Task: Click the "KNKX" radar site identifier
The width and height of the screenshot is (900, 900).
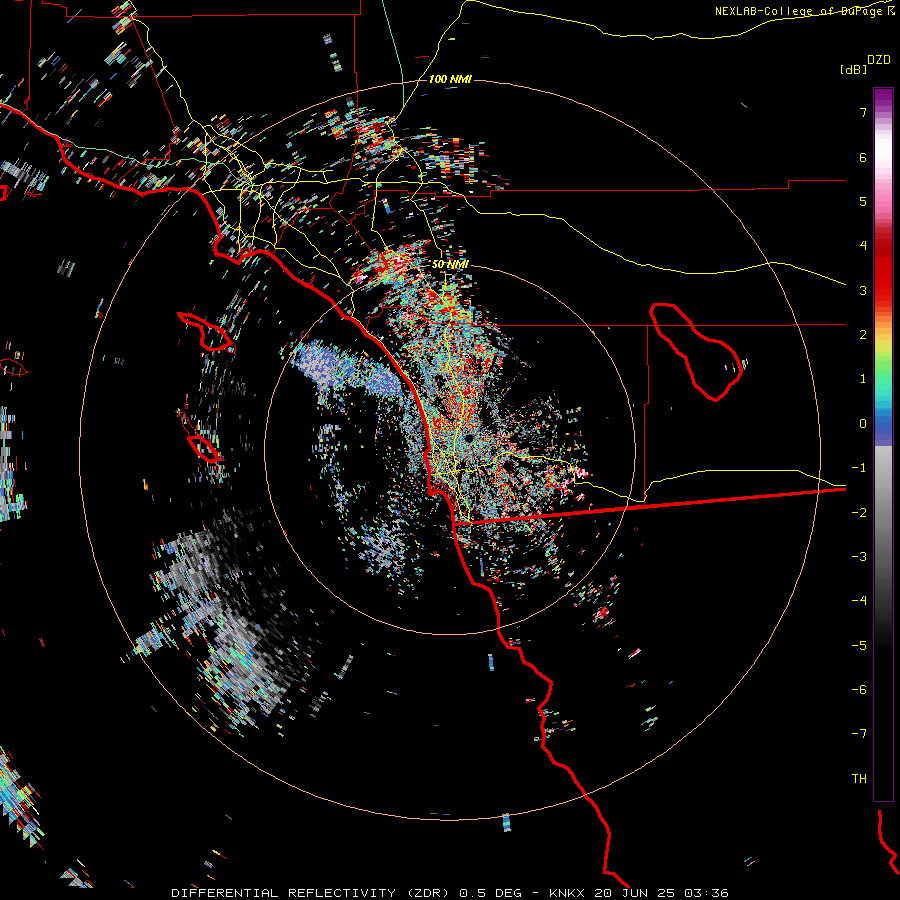Action: (567, 893)
